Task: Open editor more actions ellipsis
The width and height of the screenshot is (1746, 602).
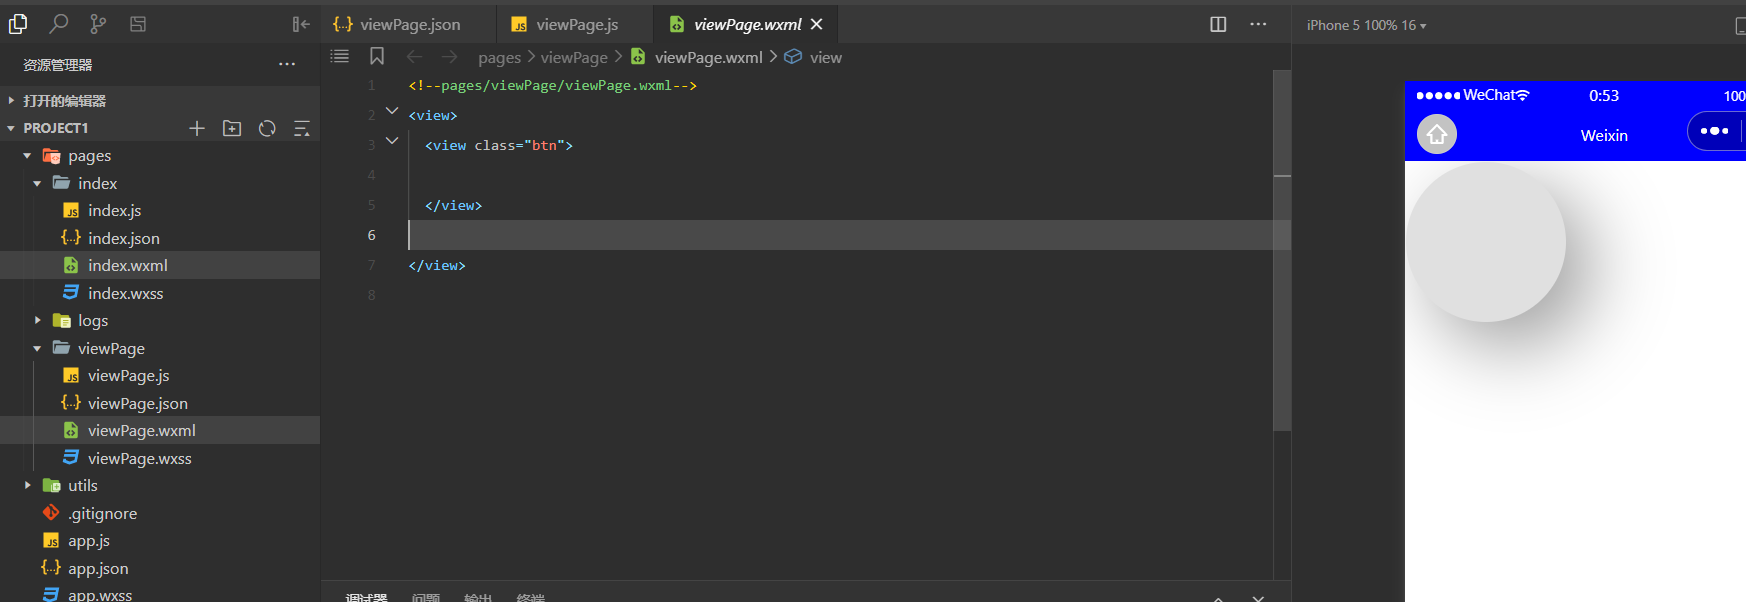Action: tap(1258, 24)
